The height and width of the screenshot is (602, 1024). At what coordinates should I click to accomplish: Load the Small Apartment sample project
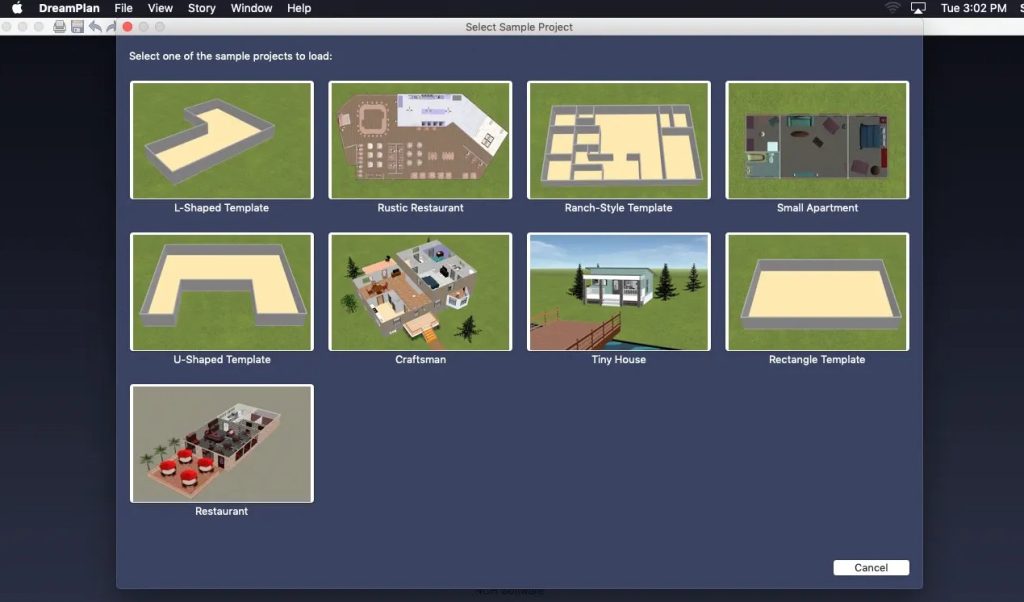(816, 140)
